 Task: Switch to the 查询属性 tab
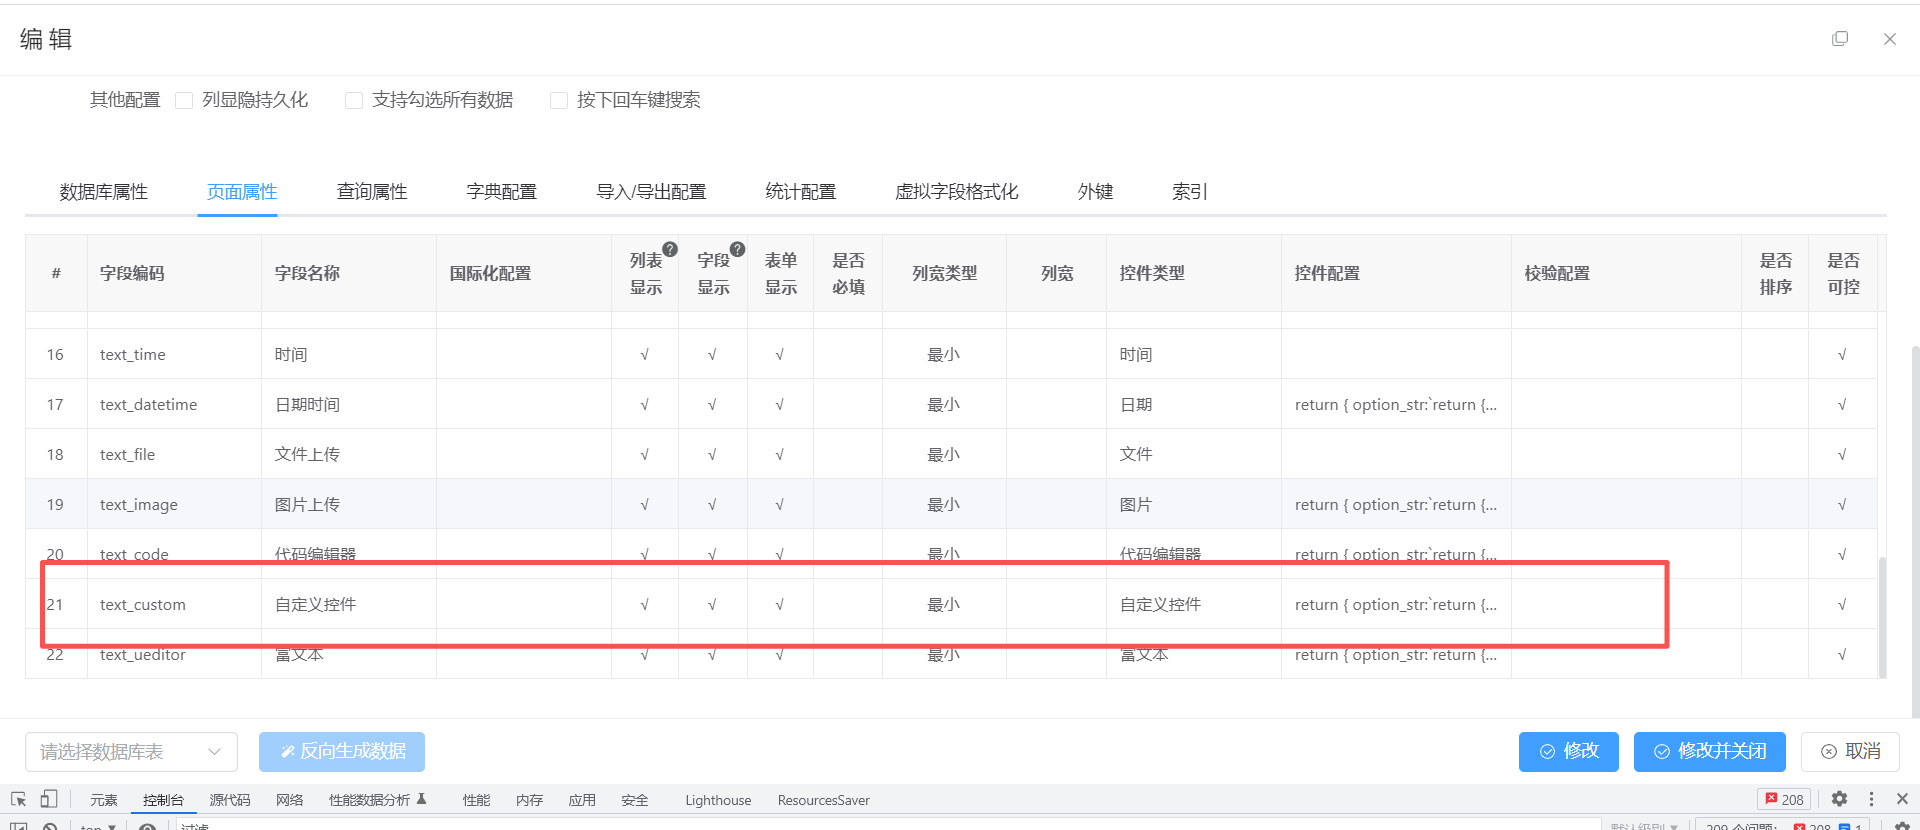(x=372, y=192)
